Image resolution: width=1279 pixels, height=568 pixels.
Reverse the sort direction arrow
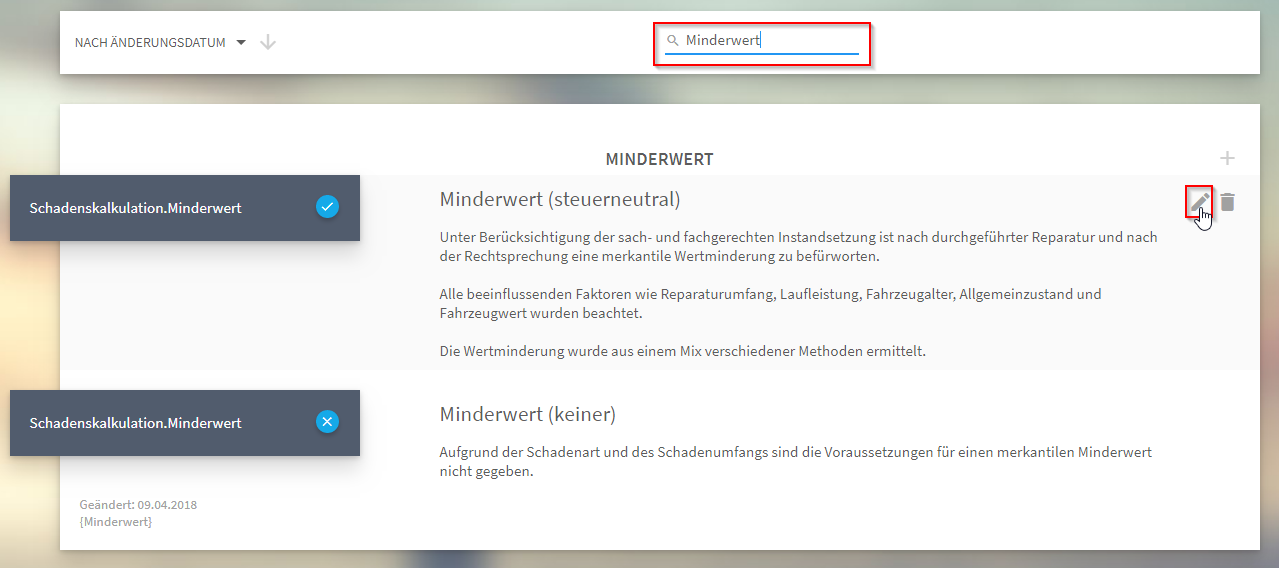tap(268, 42)
